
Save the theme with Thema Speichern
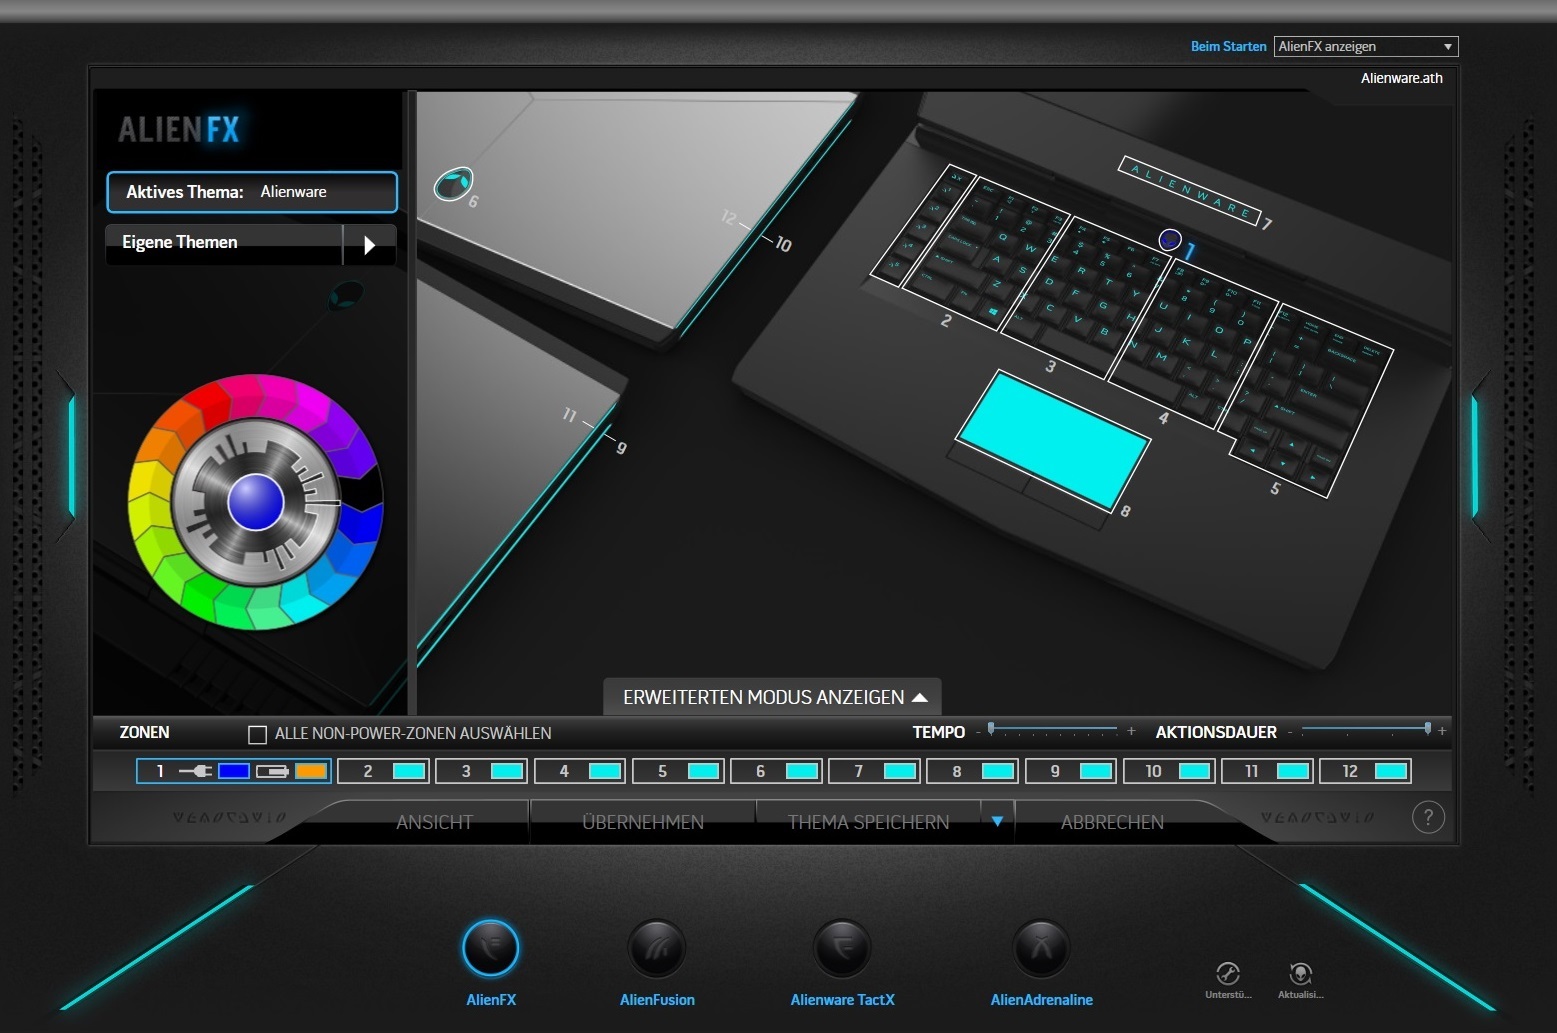868,822
